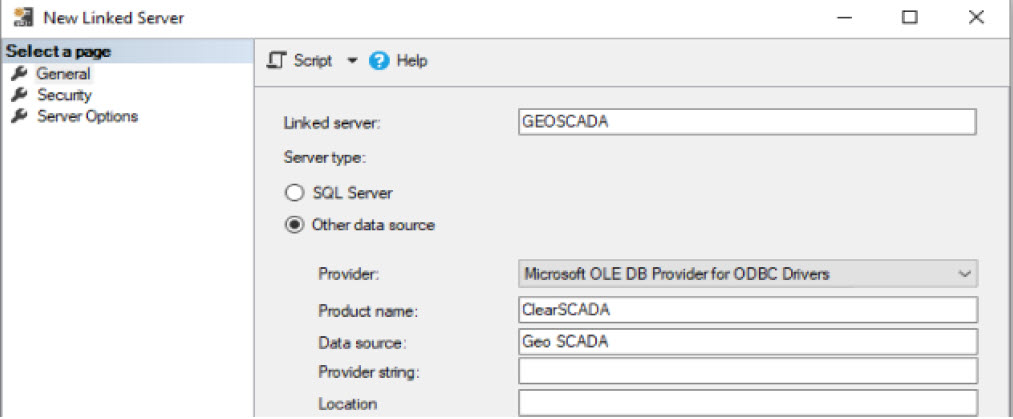Click the 'Data source:' label
The image size is (1013, 419).
coord(362,343)
